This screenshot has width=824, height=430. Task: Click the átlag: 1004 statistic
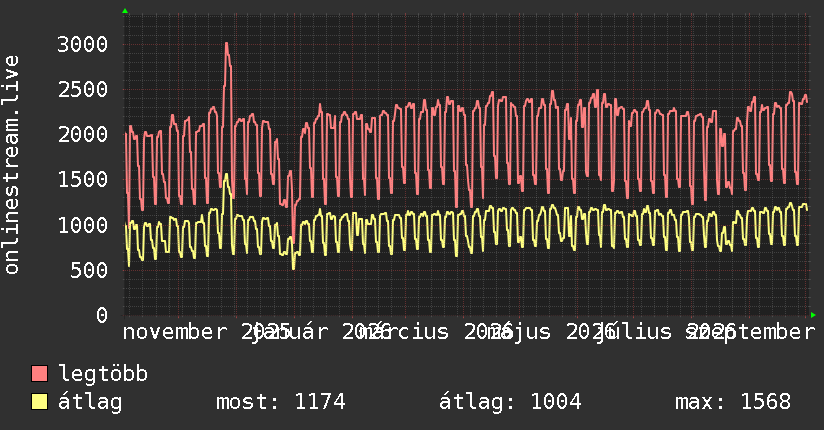[510, 402]
